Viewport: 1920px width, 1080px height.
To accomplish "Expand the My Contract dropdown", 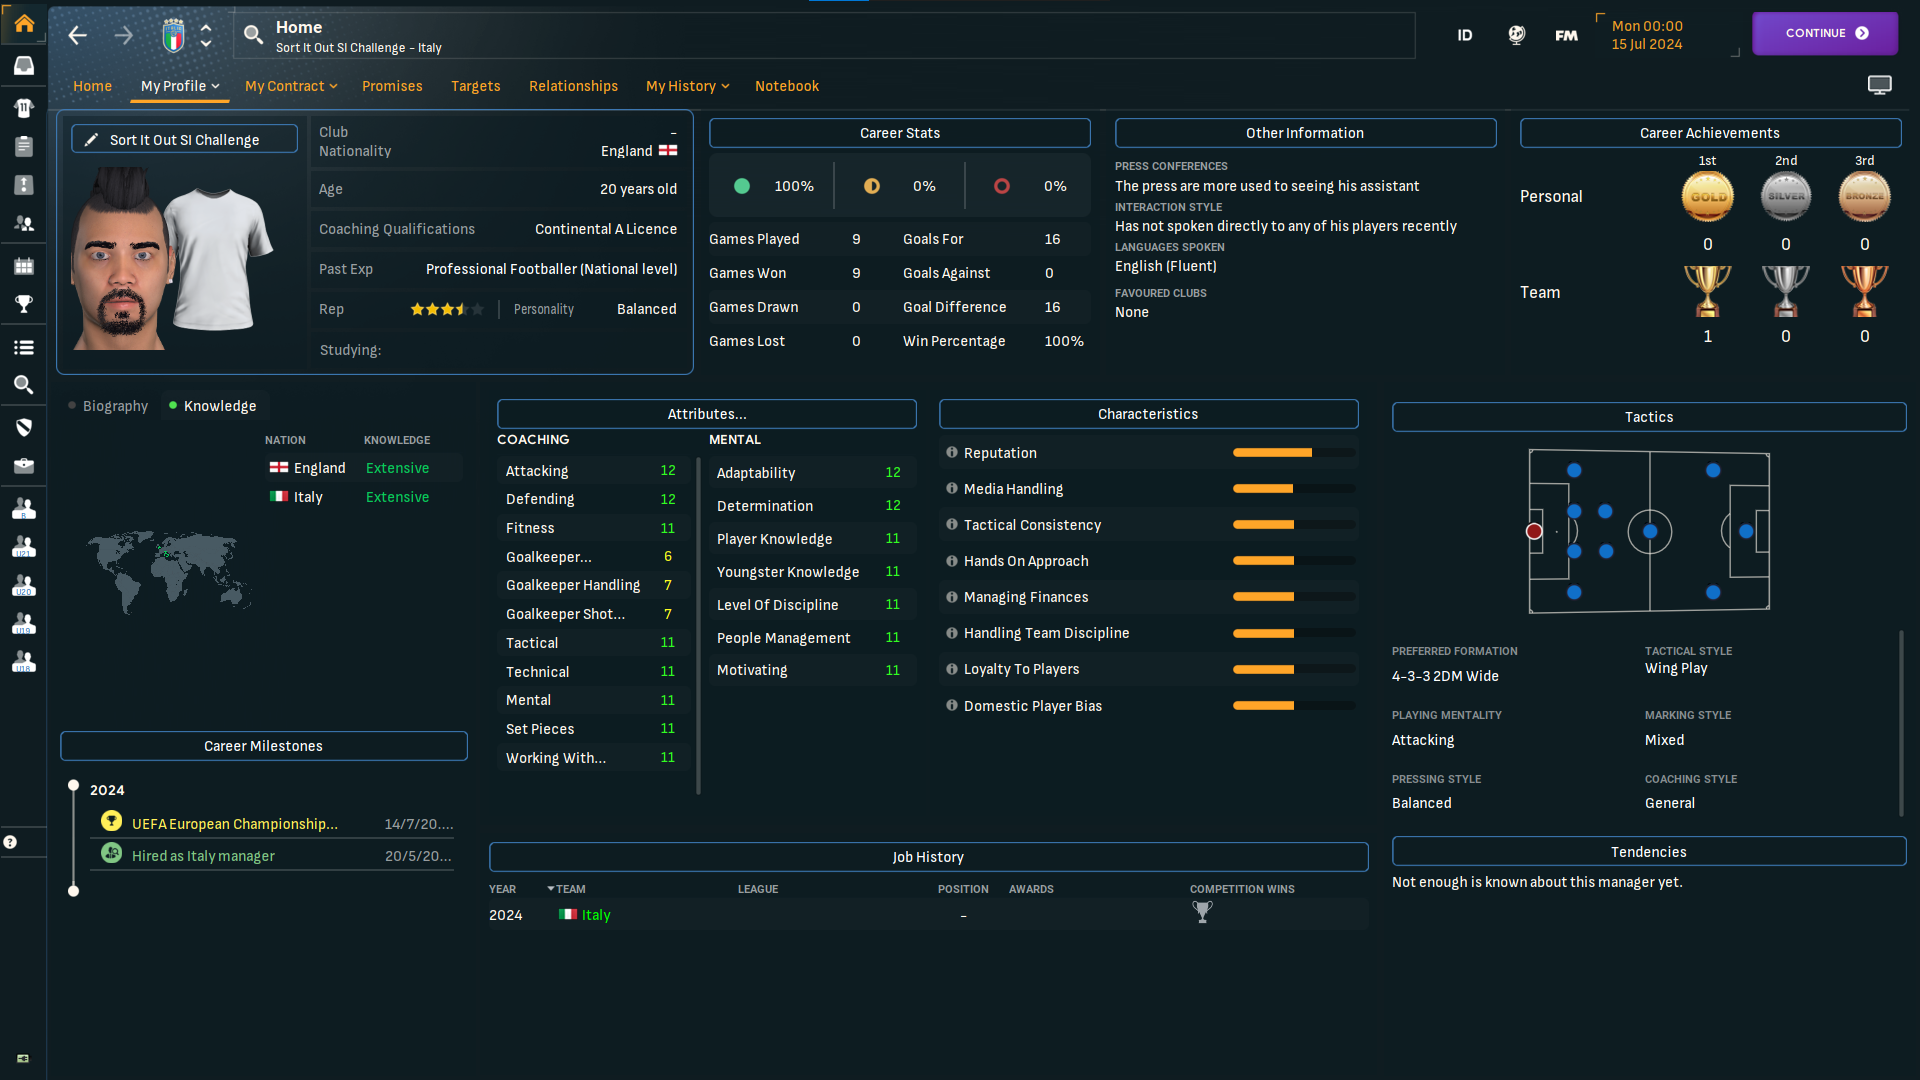I will click(x=291, y=86).
